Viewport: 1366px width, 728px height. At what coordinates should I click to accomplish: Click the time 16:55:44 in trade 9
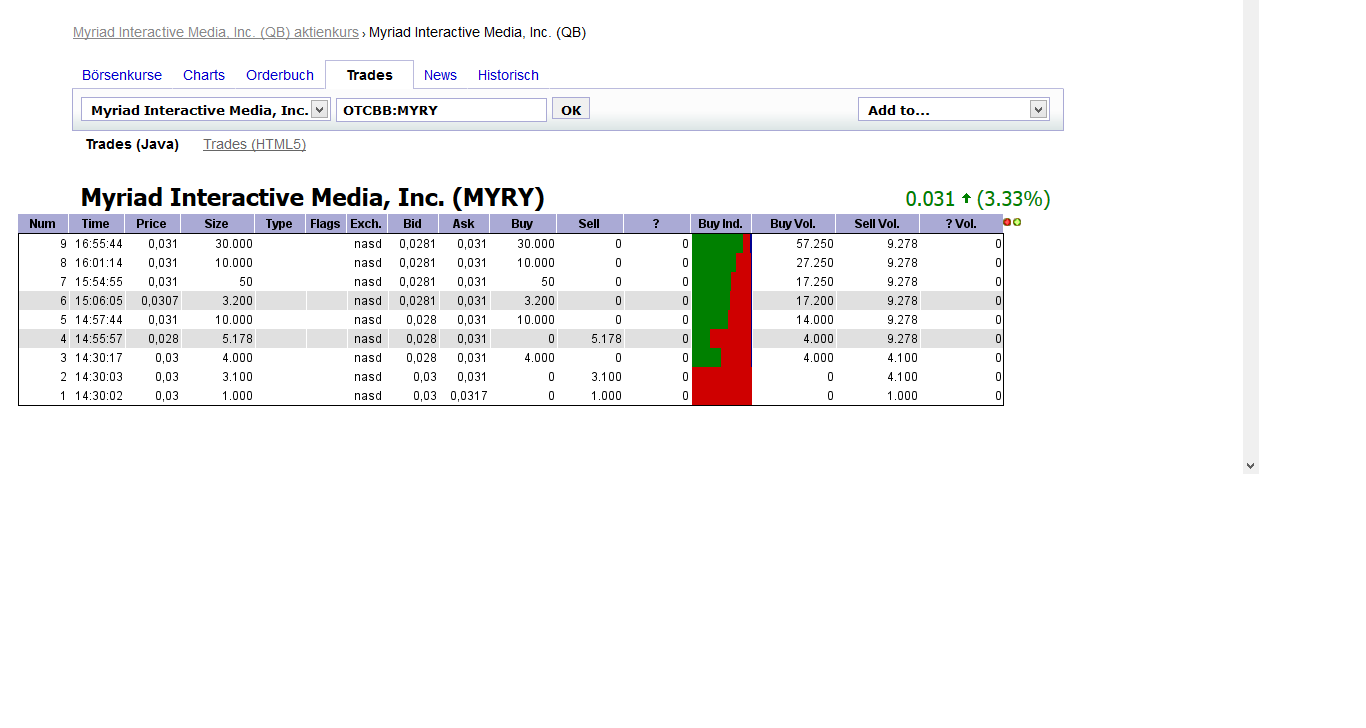[99, 244]
